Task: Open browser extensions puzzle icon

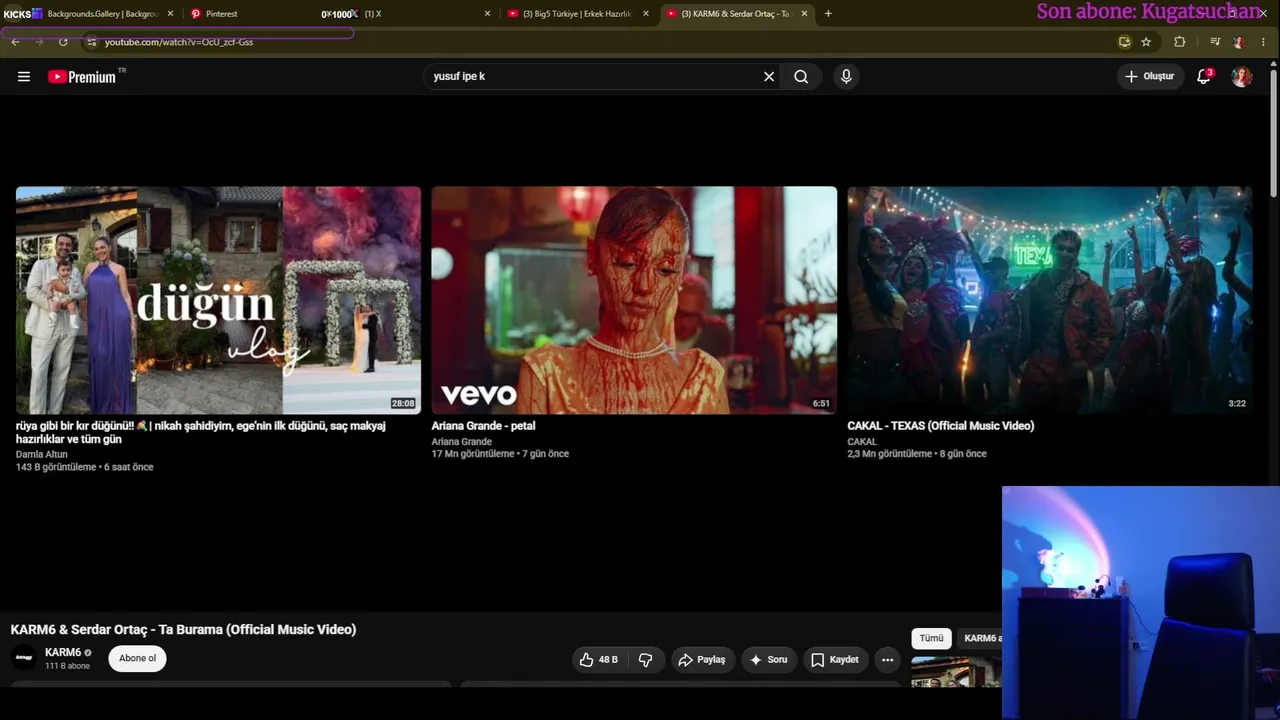Action: 1180,42
